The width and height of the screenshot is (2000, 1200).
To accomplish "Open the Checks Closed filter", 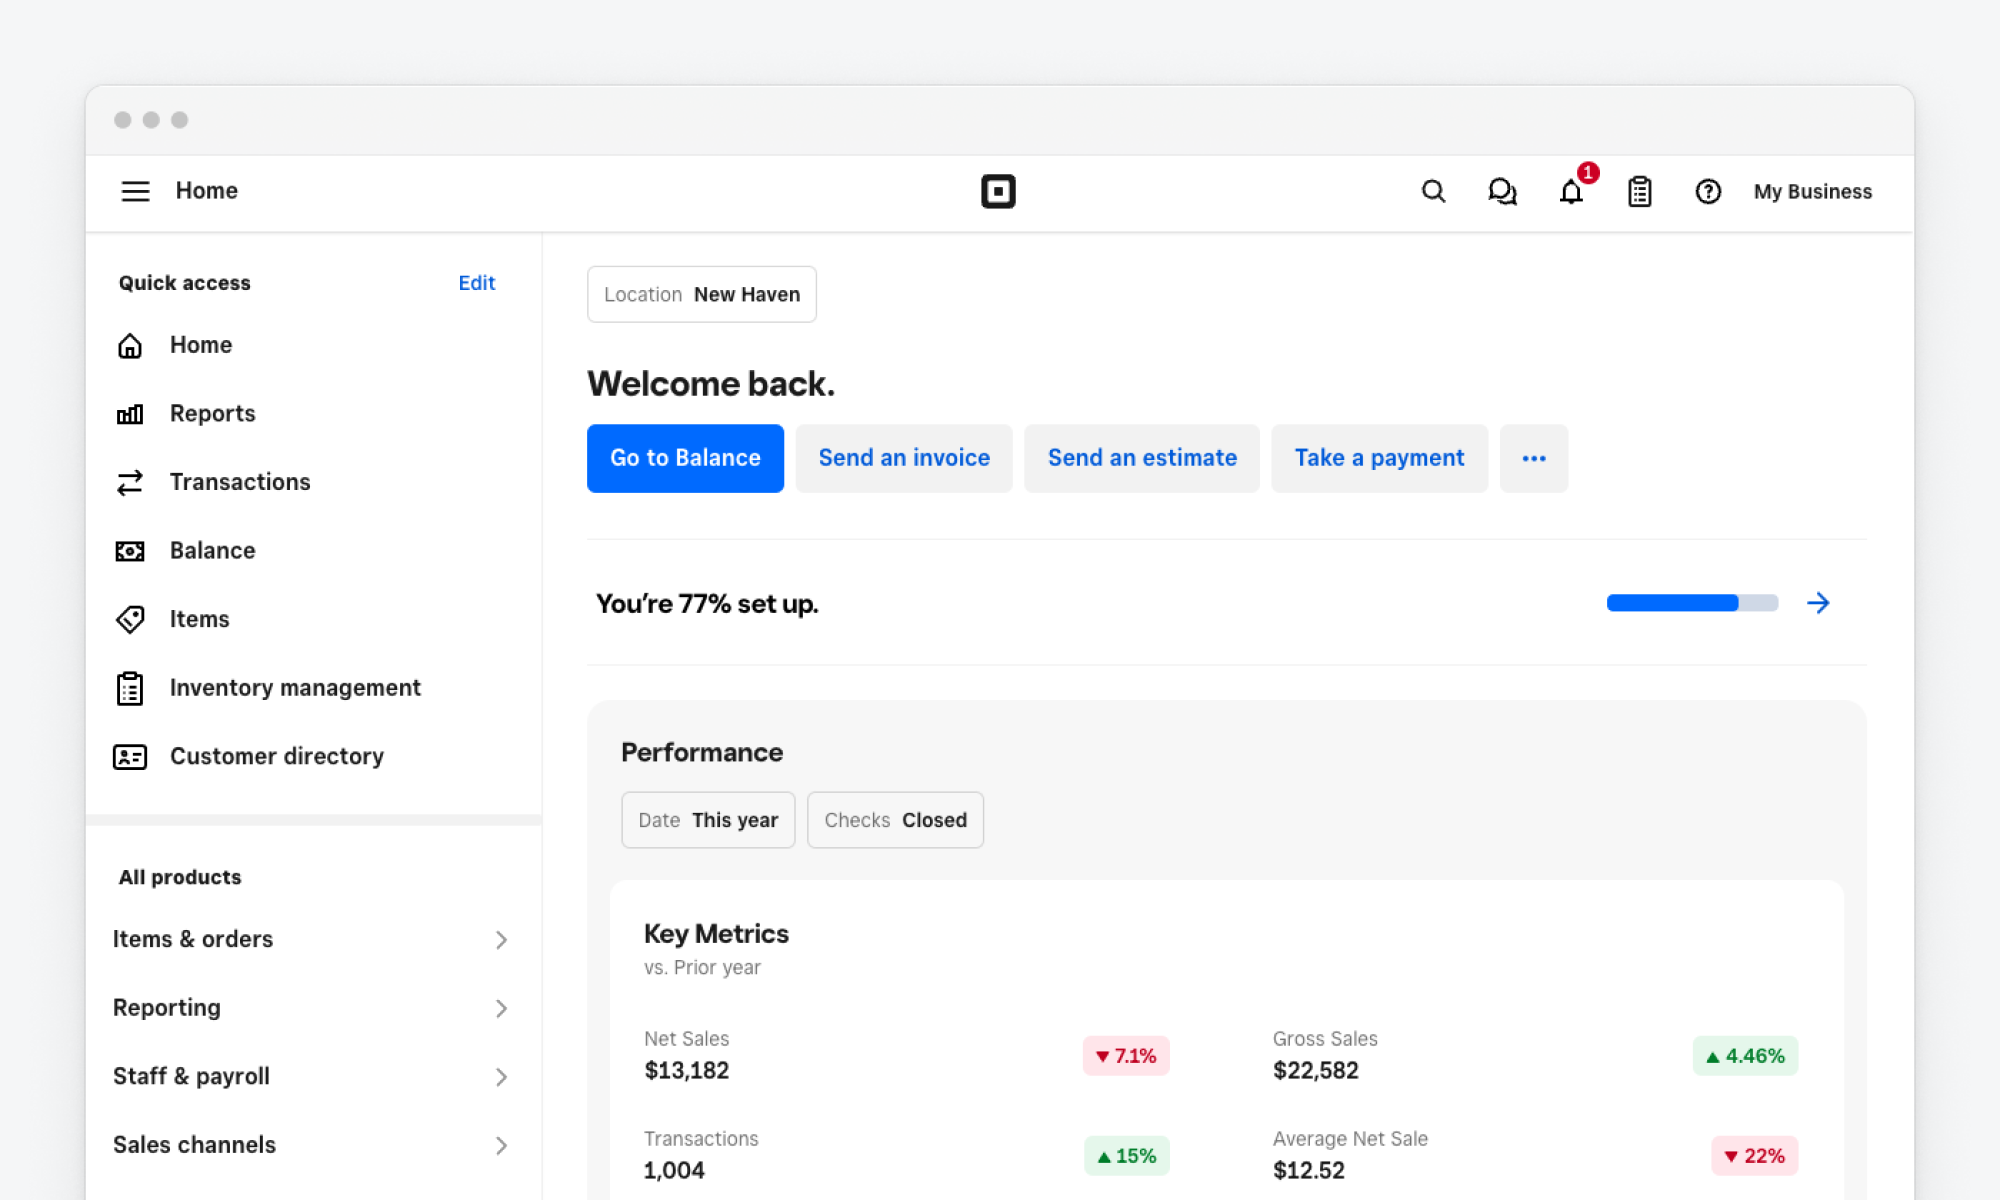I will tap(895, 820).
